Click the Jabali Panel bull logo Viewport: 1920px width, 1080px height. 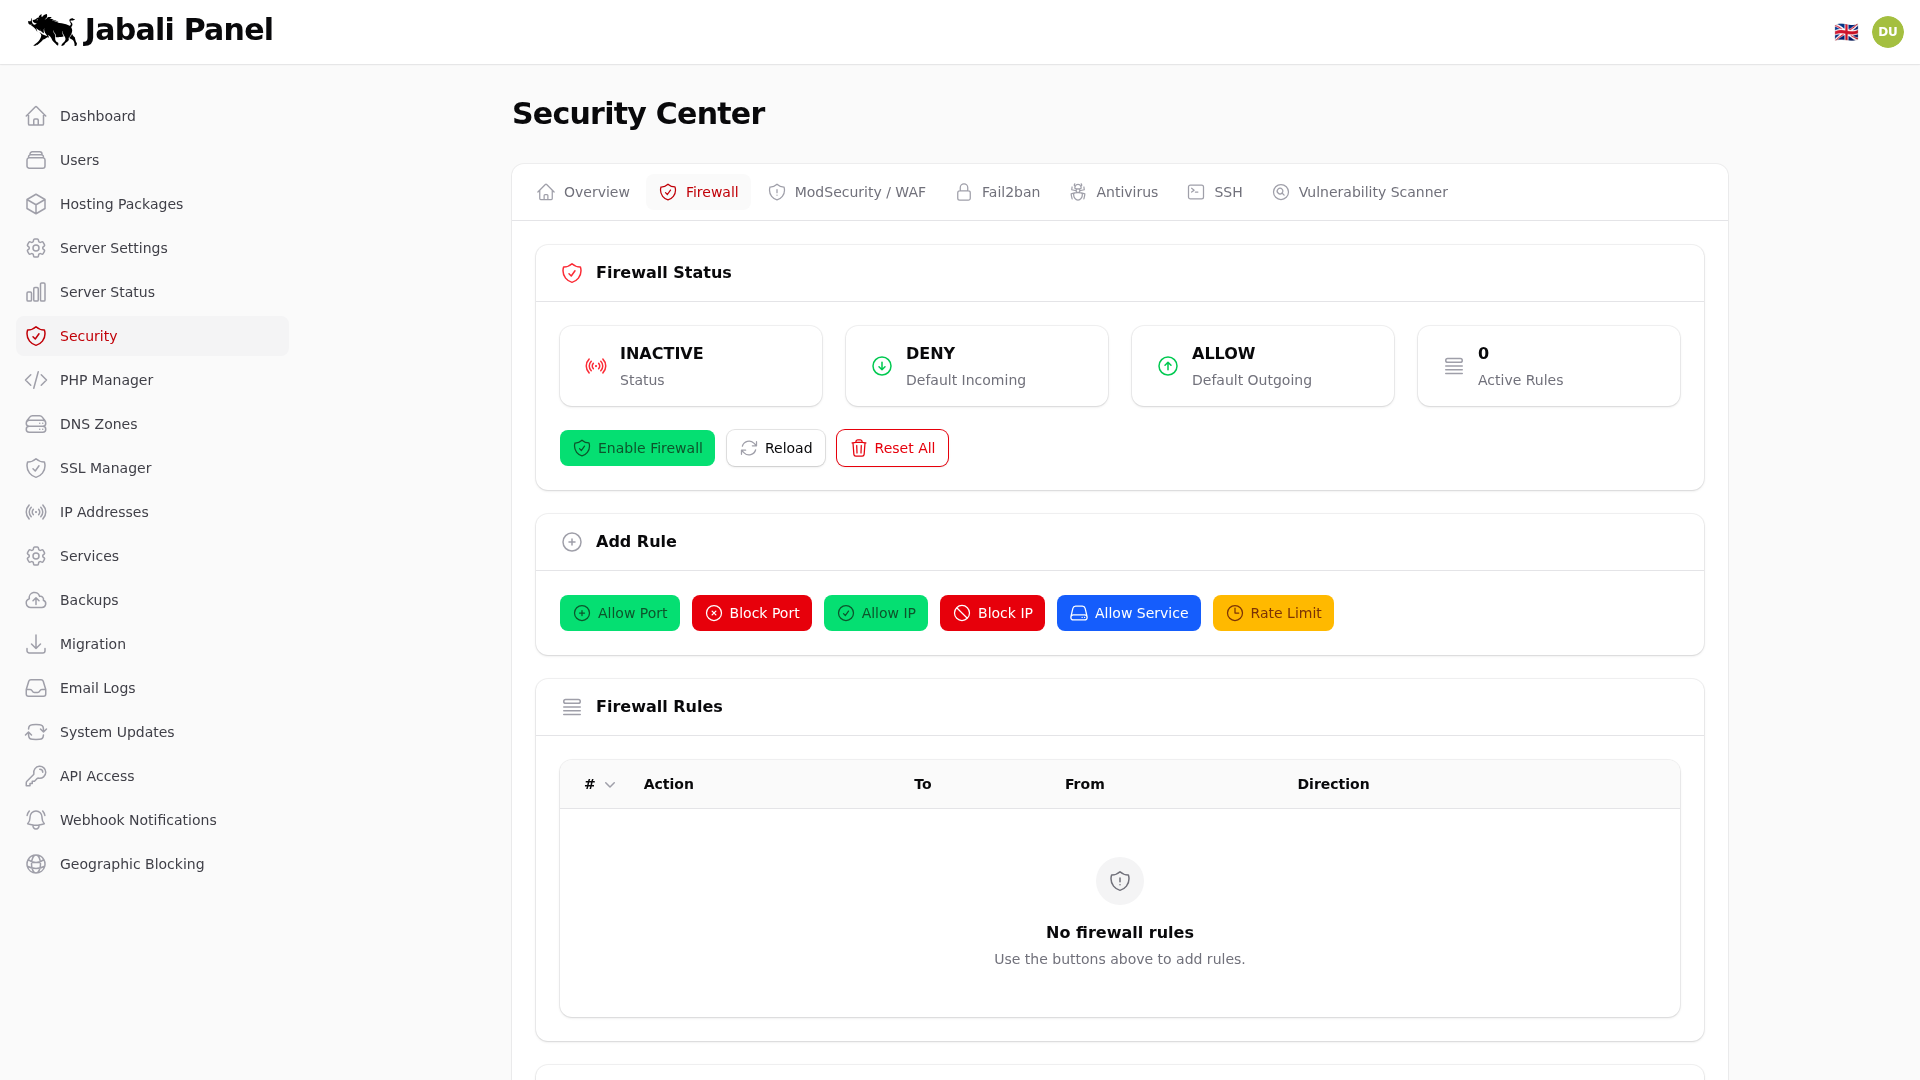51,30
